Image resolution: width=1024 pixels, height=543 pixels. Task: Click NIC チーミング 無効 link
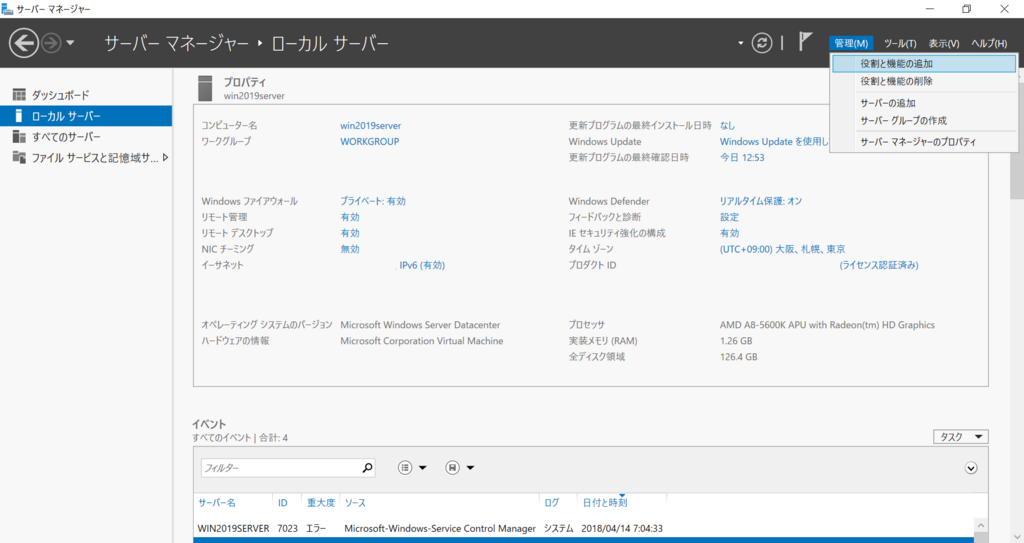pyautogui.click(x=349, y=249)
